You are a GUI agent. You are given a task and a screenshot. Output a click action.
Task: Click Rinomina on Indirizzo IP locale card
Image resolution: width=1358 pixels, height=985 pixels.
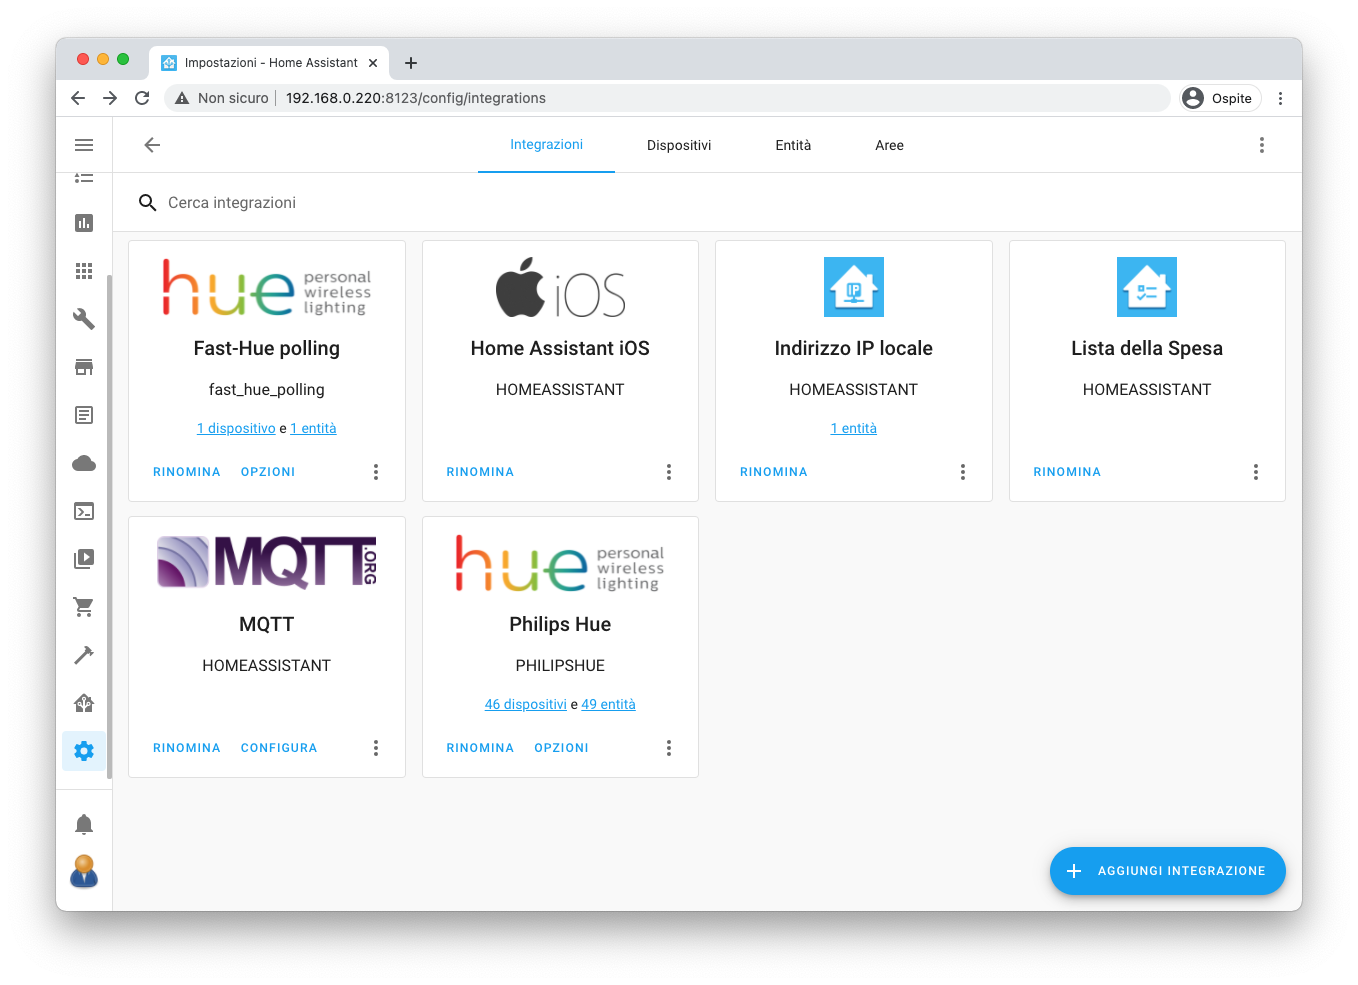click(x=774, y=472)
